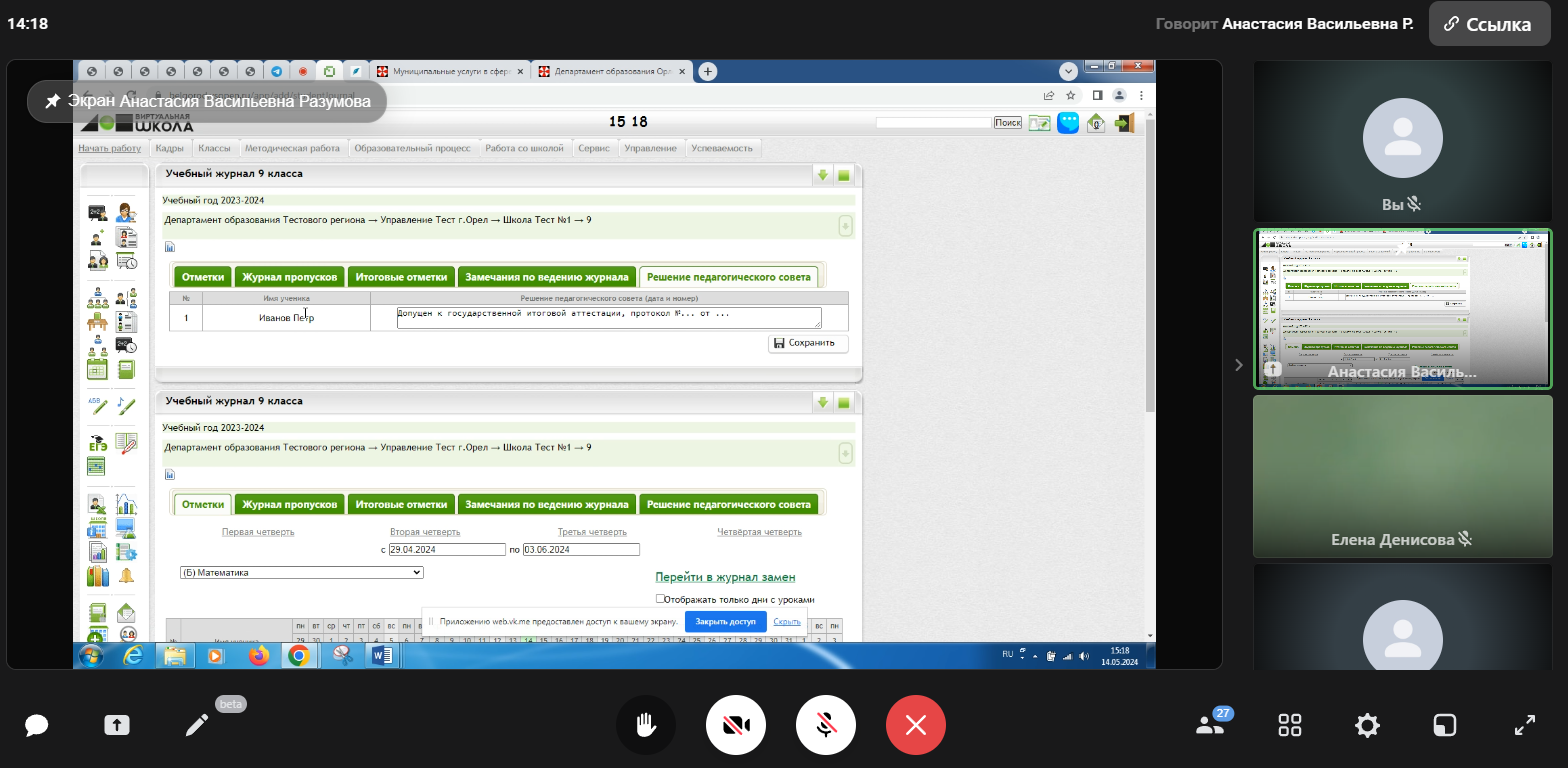The height and width of the screenshot is (768, 1568).
Task: Select the Елена Денисова participant tile
Action: [1402, 476]
